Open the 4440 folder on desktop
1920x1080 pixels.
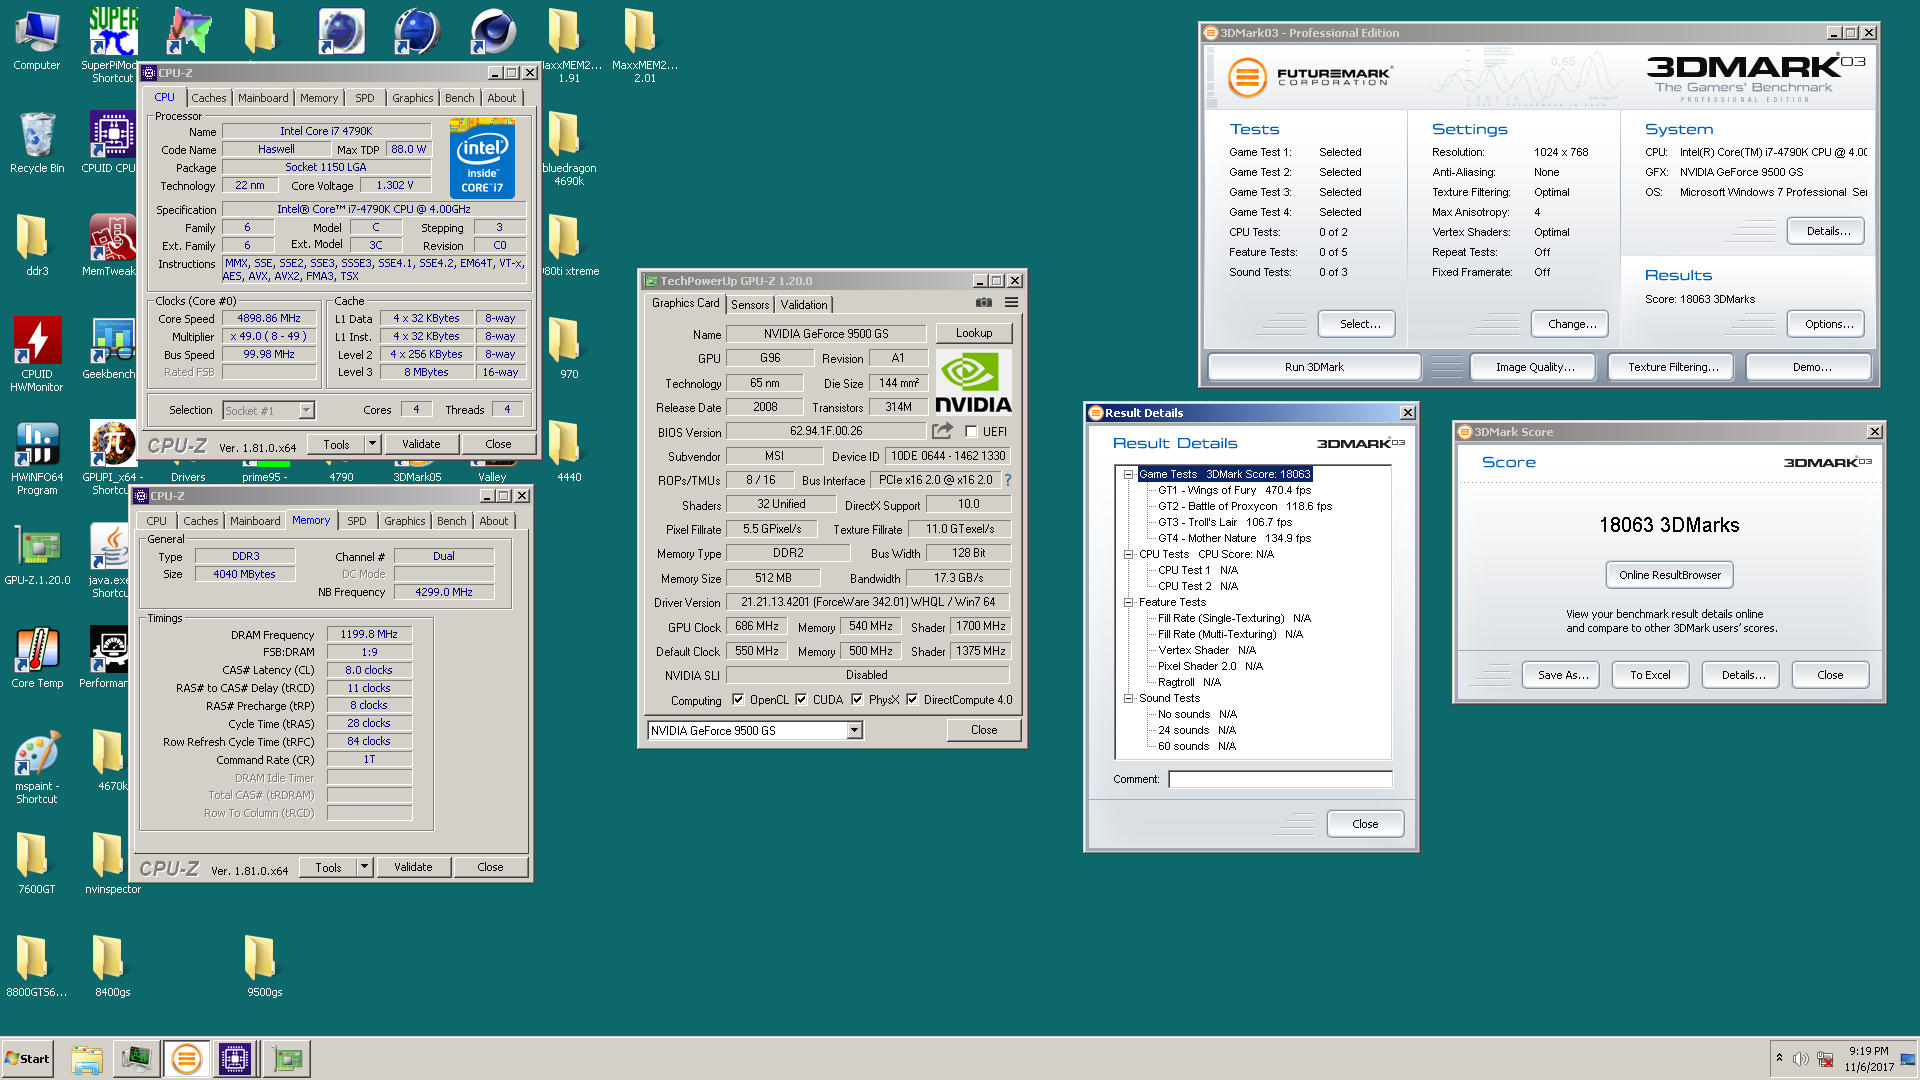click(x=569, y=451)
